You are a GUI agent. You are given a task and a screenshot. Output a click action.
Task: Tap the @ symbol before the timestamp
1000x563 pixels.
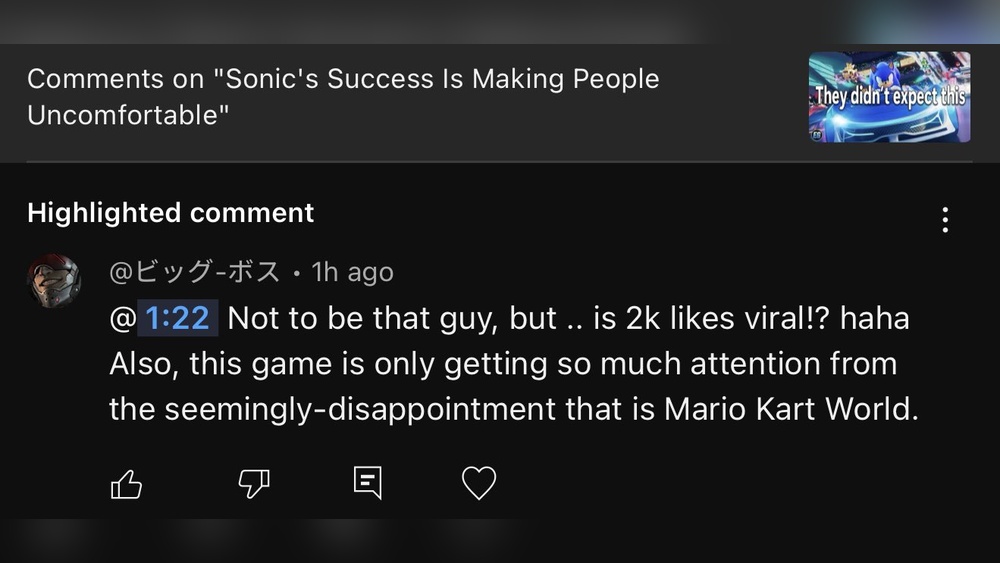[x=121, y=319]
